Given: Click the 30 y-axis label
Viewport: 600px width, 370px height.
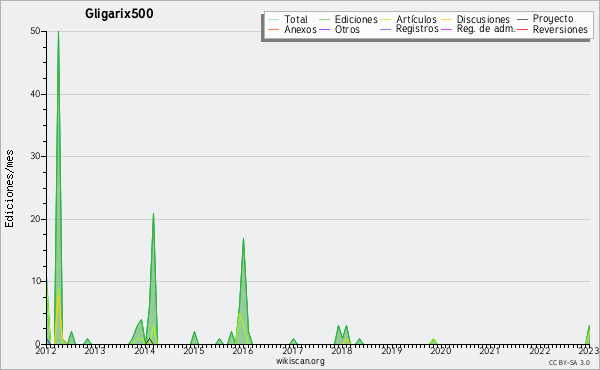Looking at the screenshot, I should 35,156.
